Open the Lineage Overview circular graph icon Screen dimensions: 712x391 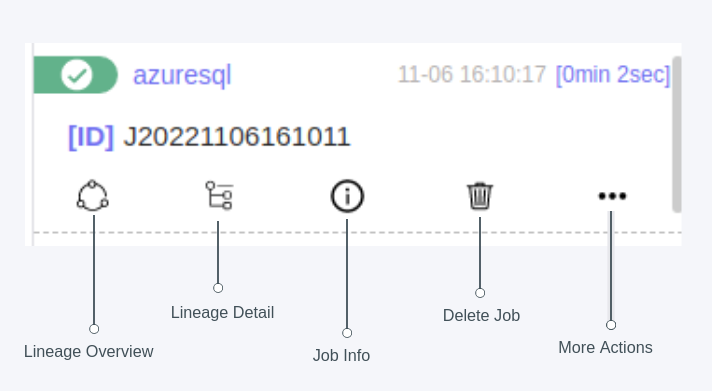[x=93, y=196]
